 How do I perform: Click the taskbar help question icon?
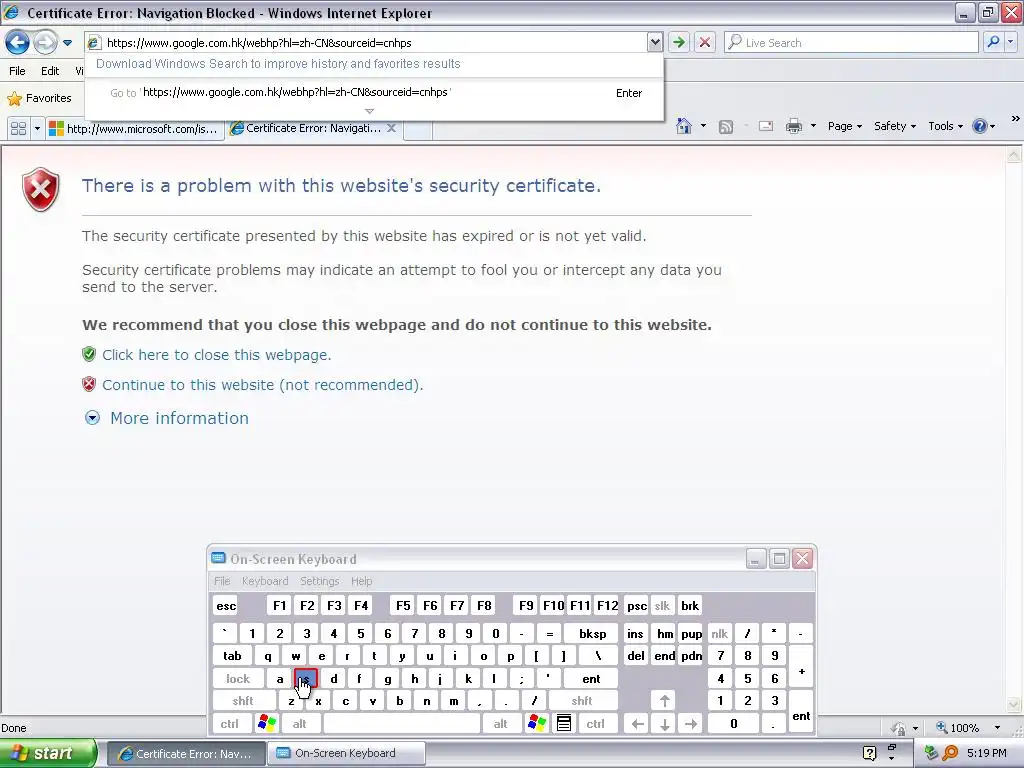pos(869,753)
